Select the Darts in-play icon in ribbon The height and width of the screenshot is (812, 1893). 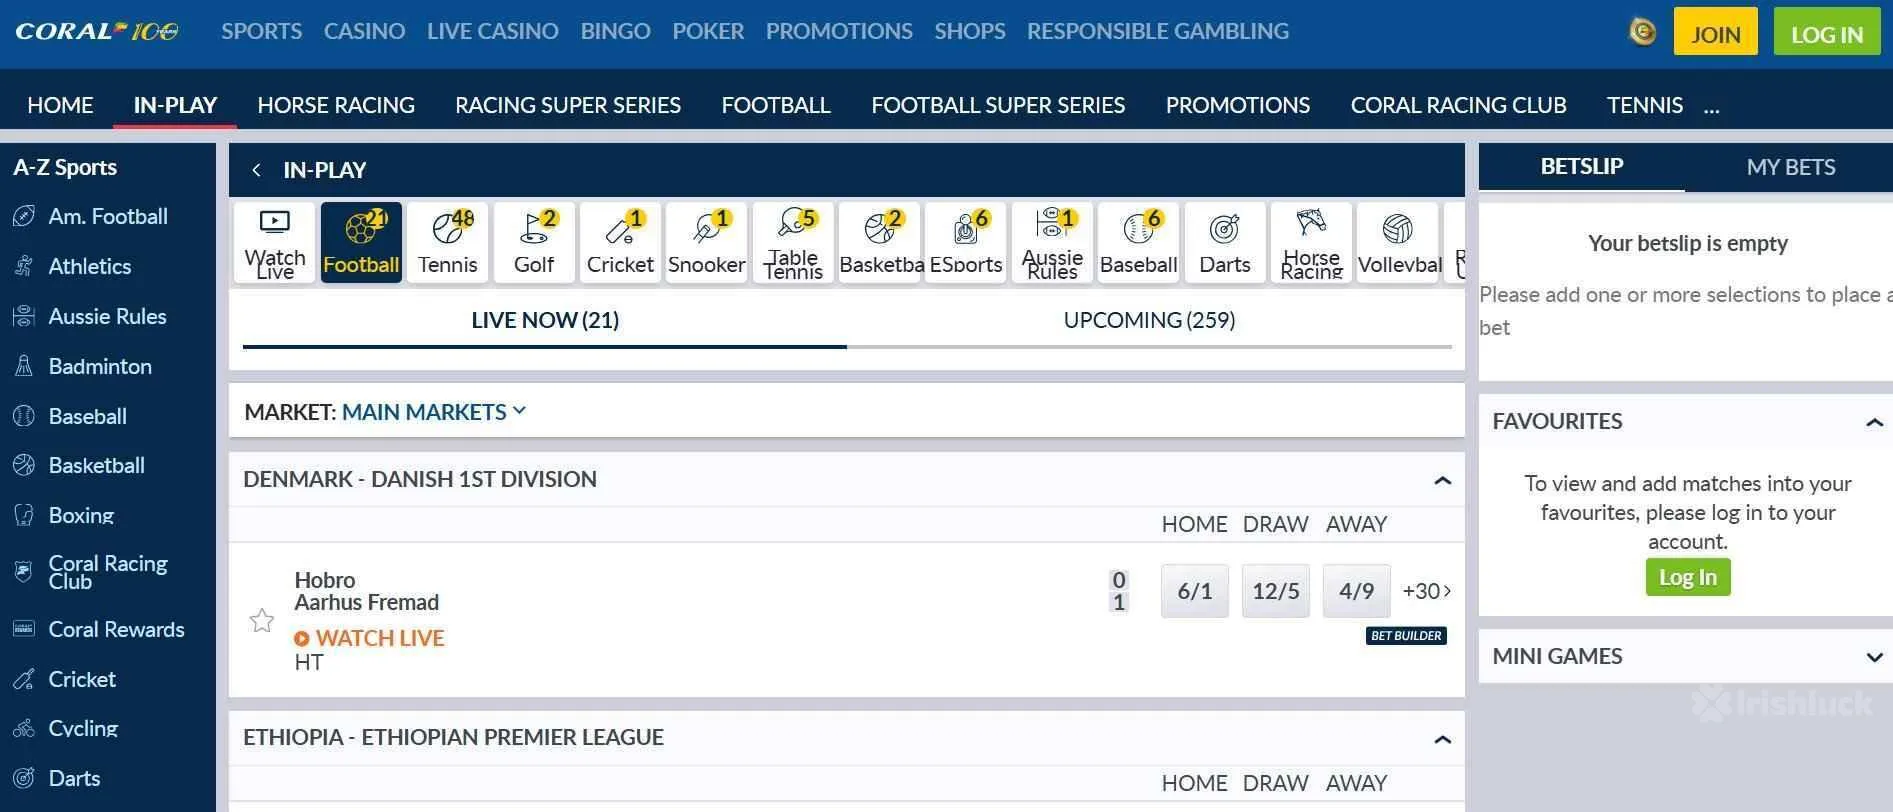(1225, 242)
